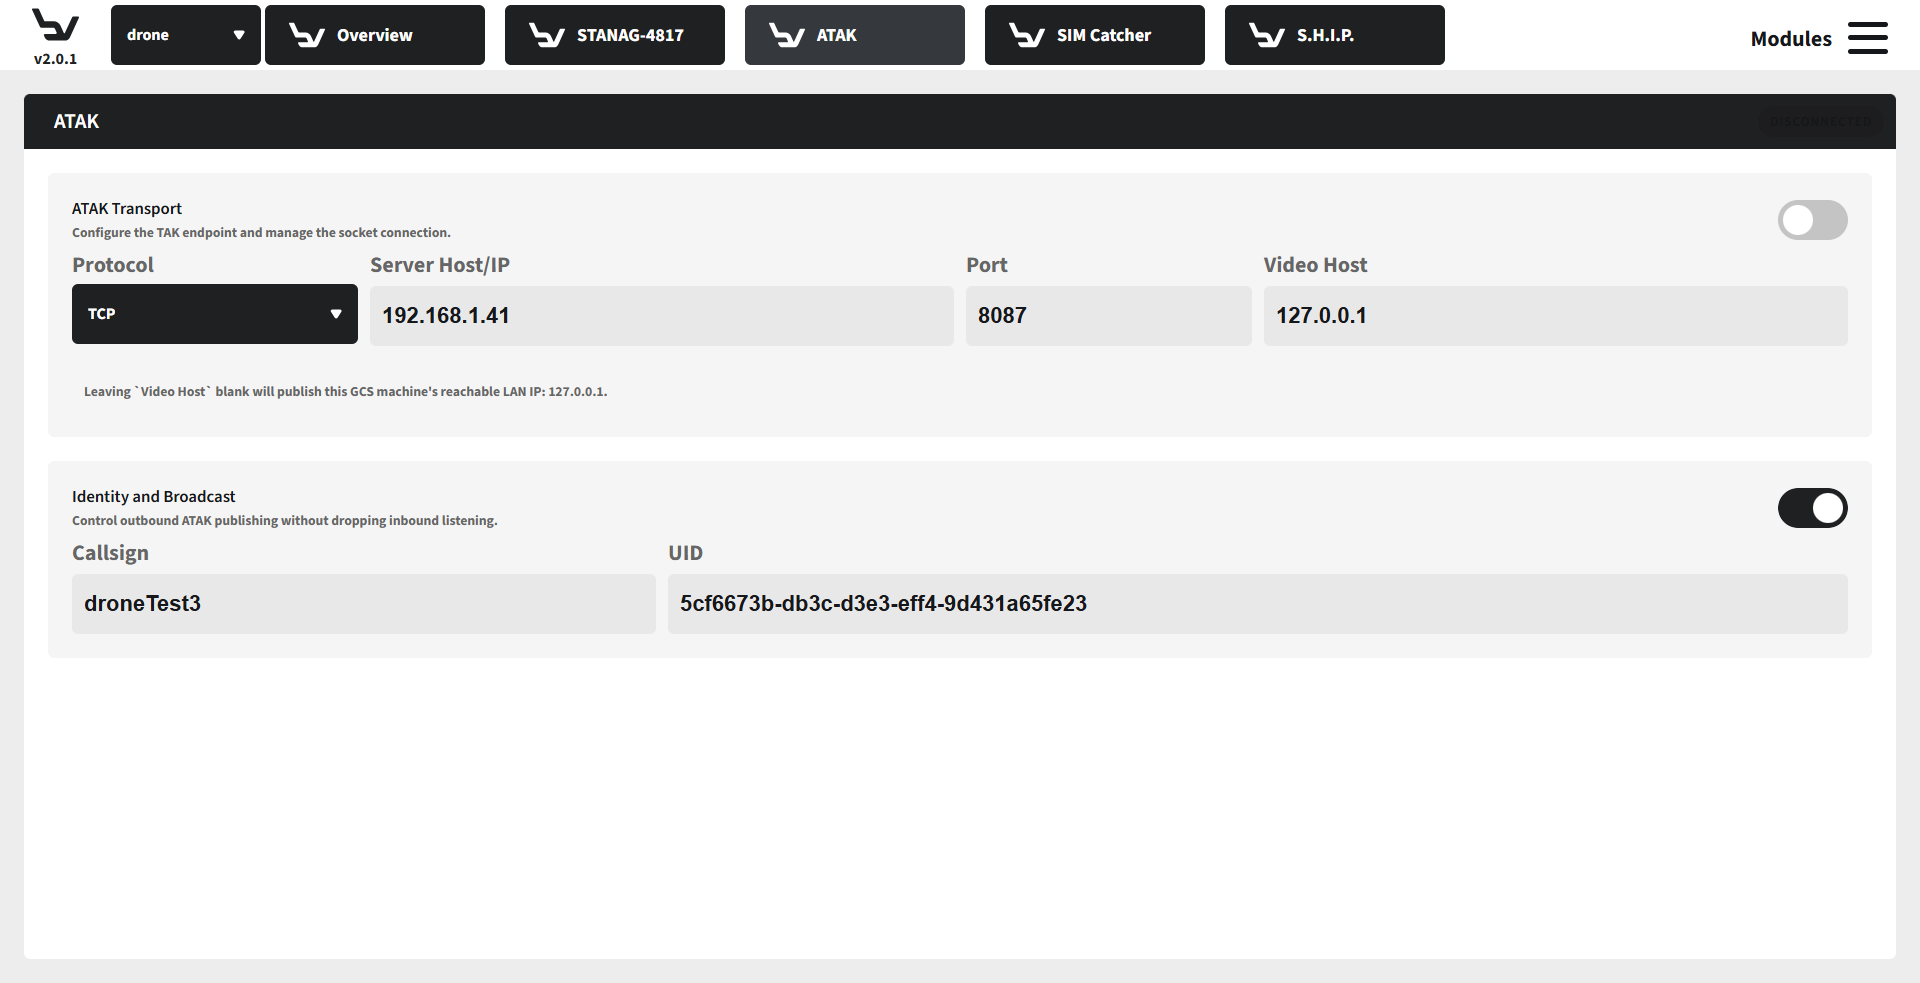This screenshot has height=983, width=1920.
Task: Click the ATAK tab logo icon
Action: tap(786, 36)
